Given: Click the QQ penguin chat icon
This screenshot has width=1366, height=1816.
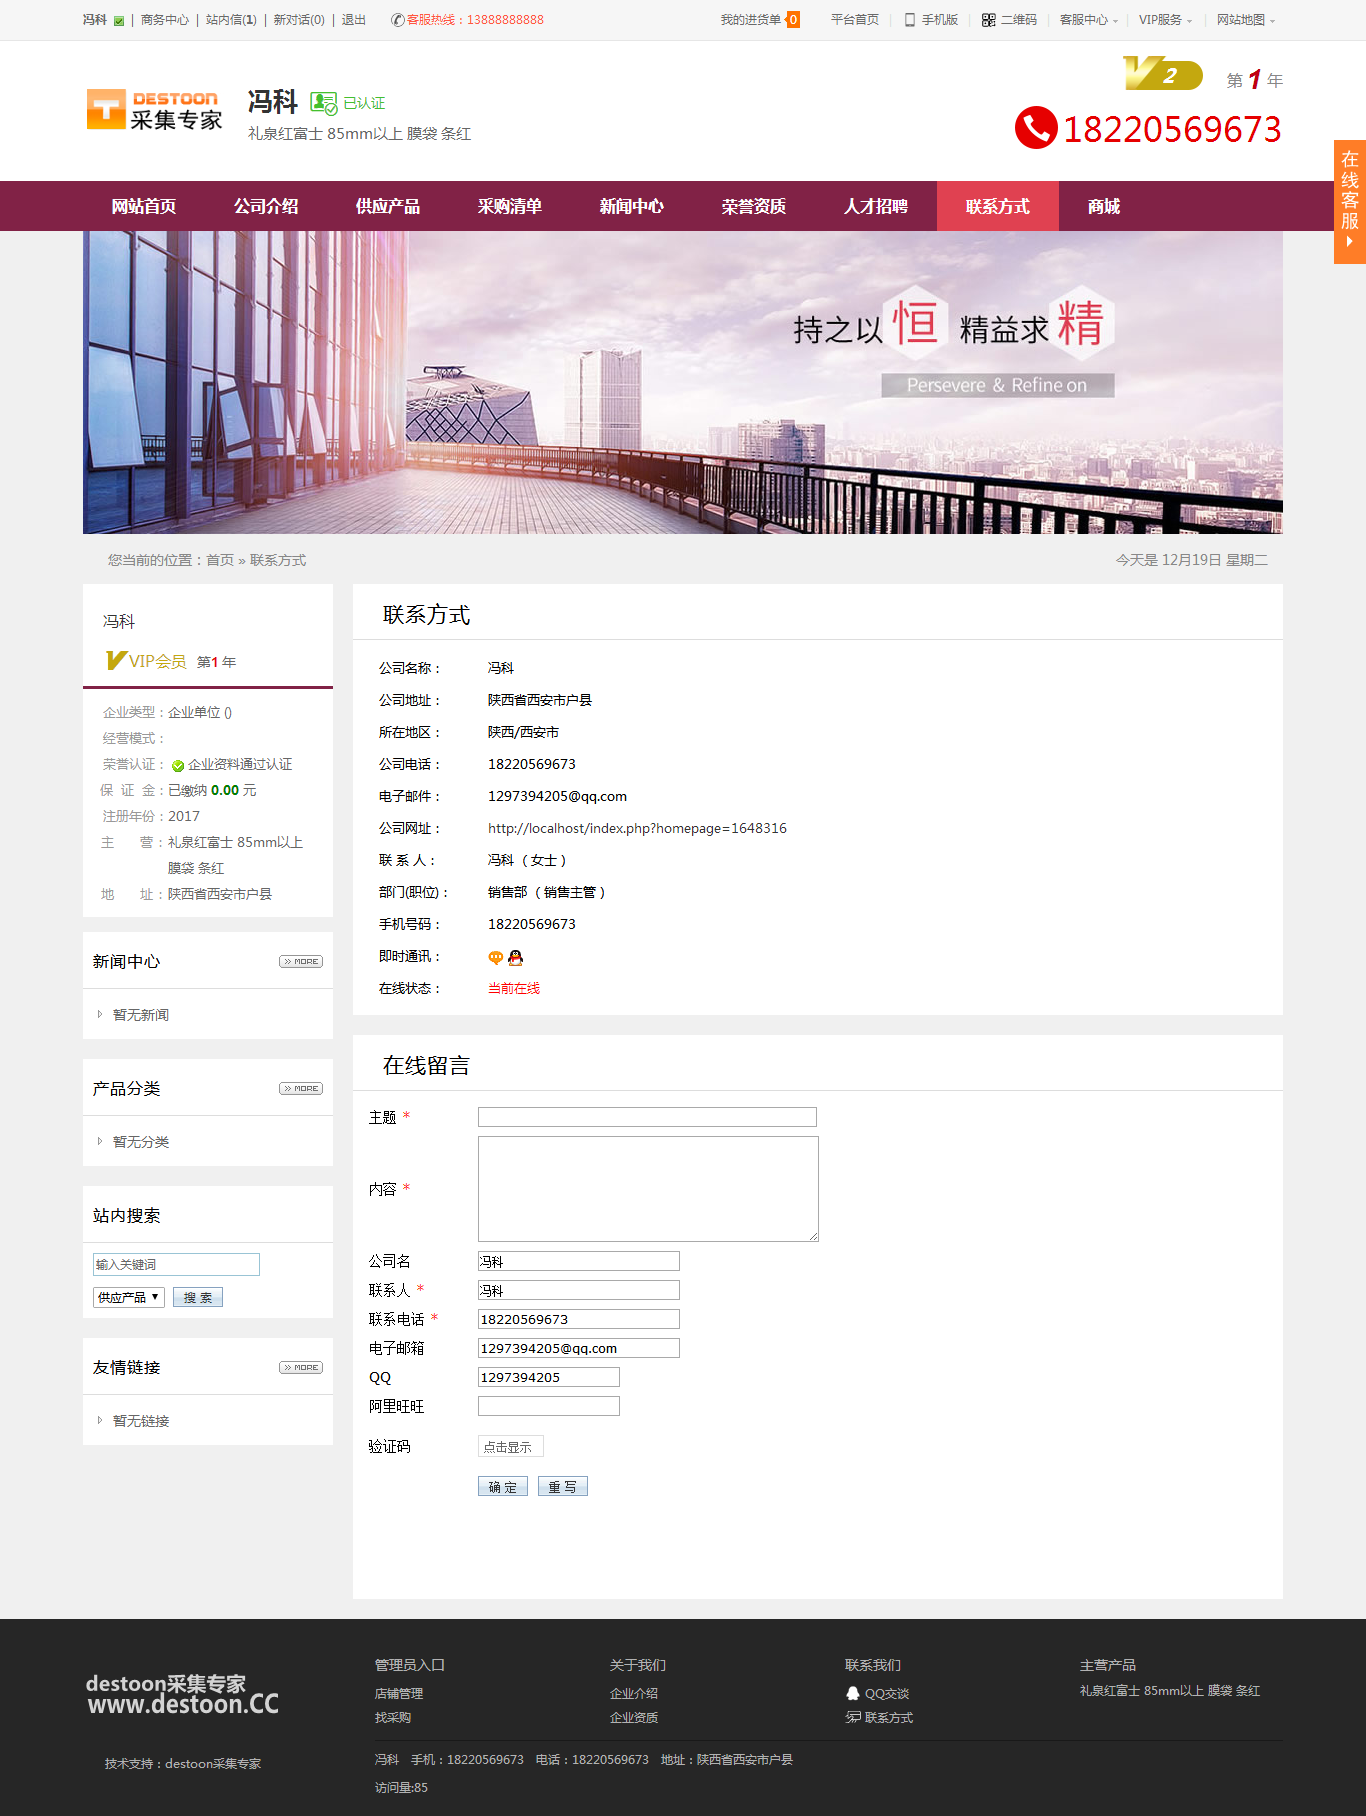Looking at the screenshot, I should tap(516, 957).
